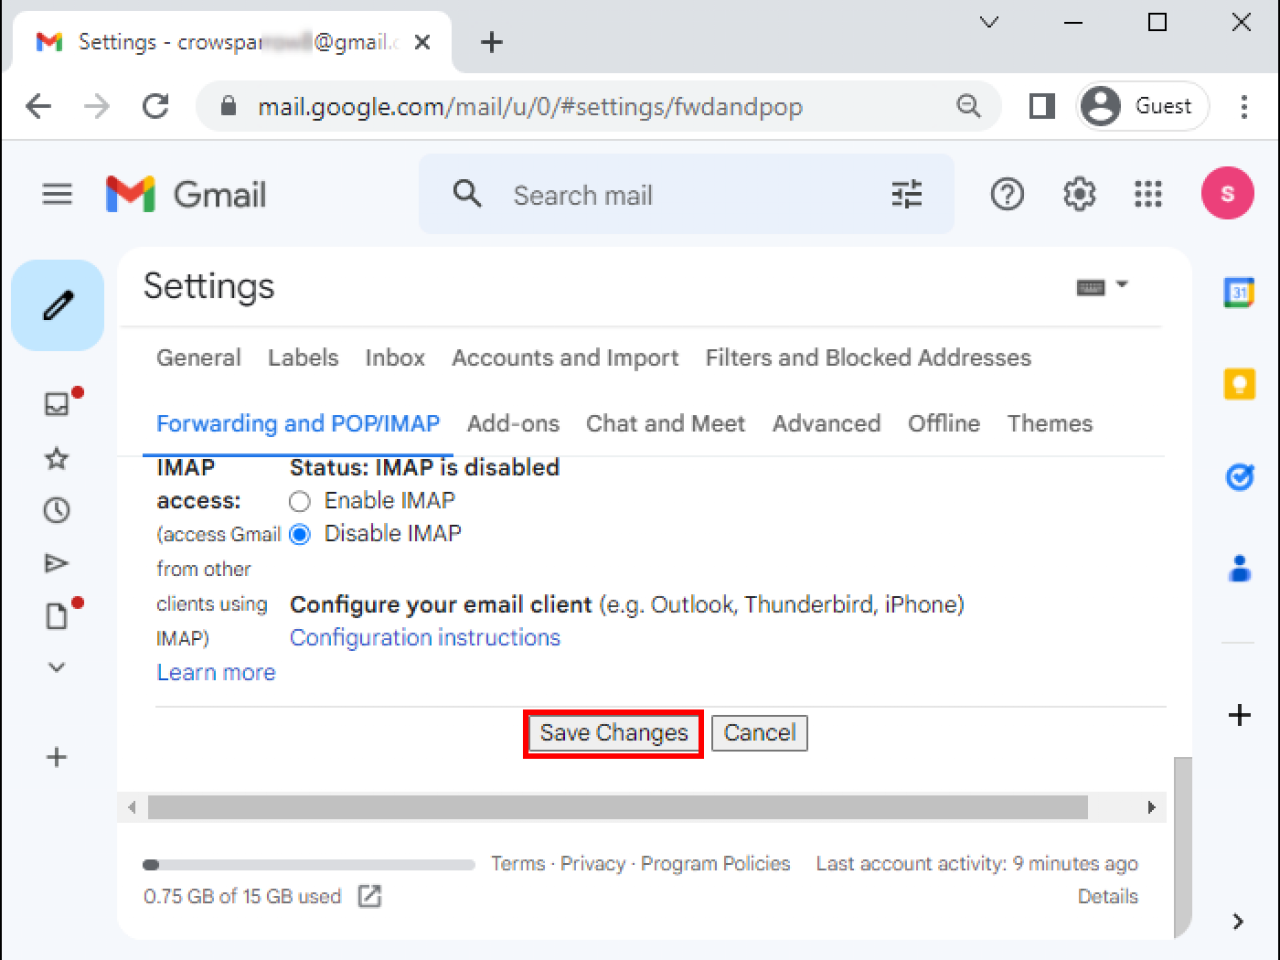Expand More labels chevron in sidebar
The width and height of the screenshot is (1280, 960).
(x=57, y=667)
